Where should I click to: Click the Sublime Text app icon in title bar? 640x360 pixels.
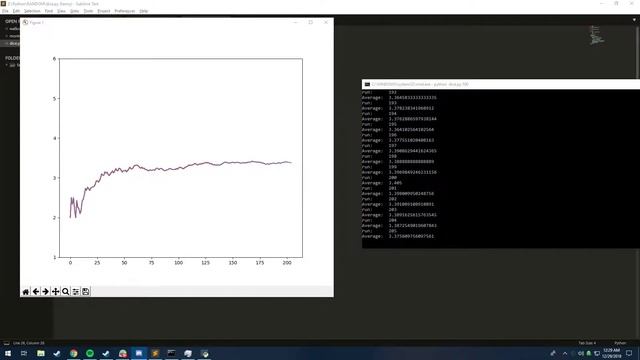point(3,3)
